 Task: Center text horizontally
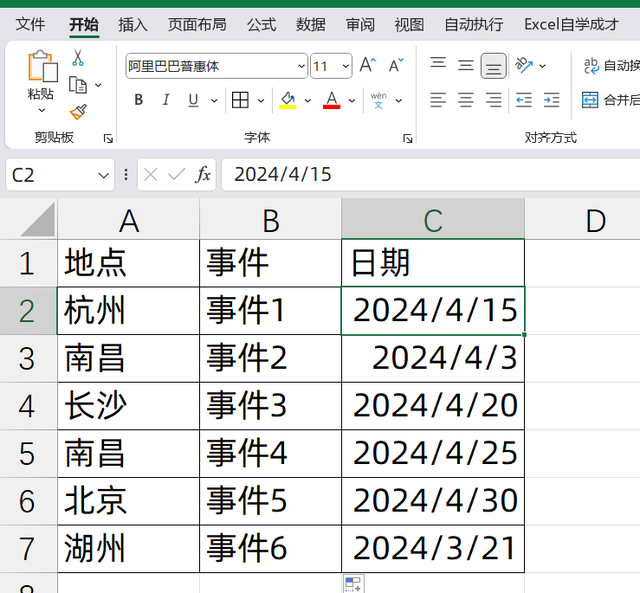[465, 100]
